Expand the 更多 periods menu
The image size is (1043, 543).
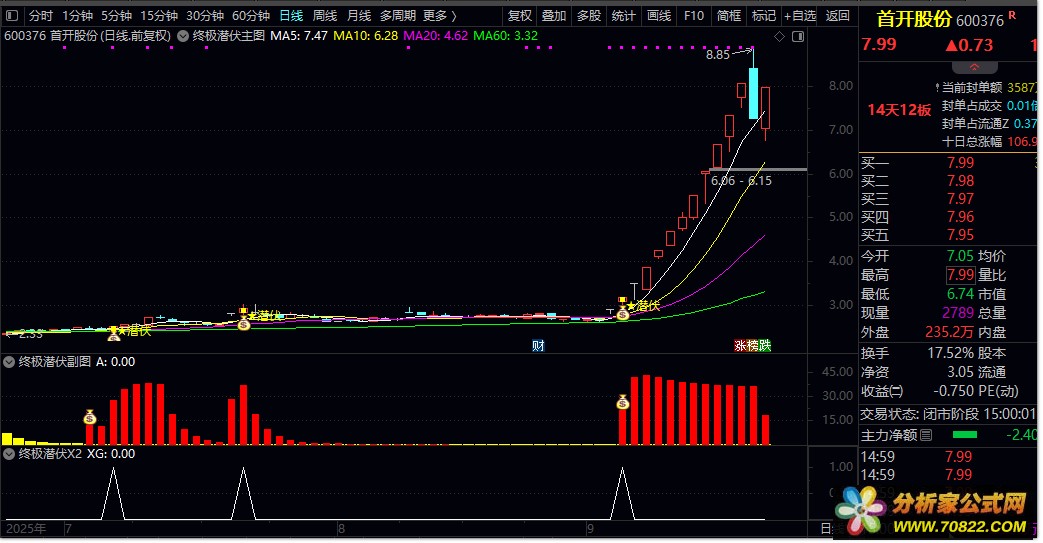(x=440, y=15)
